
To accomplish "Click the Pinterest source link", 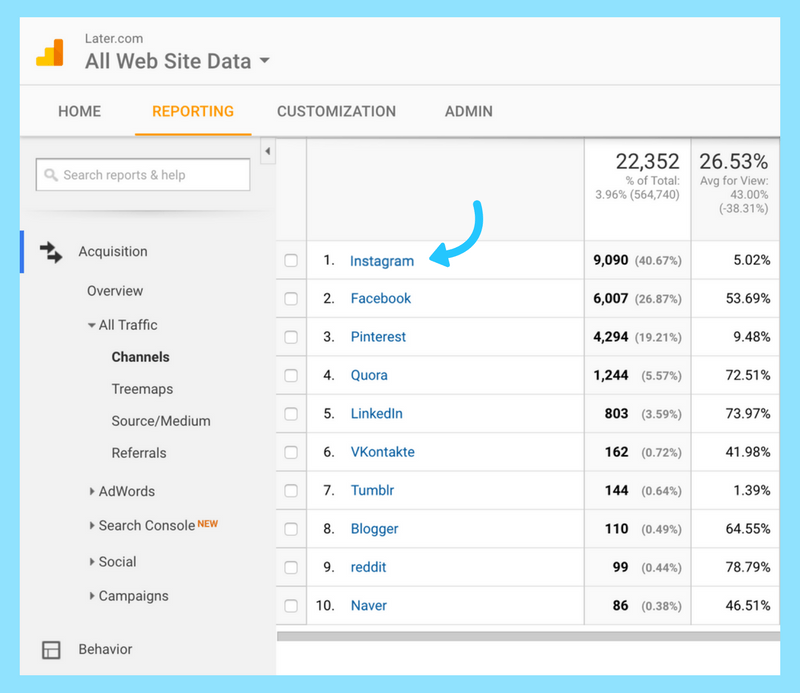I will click(378, 337).
